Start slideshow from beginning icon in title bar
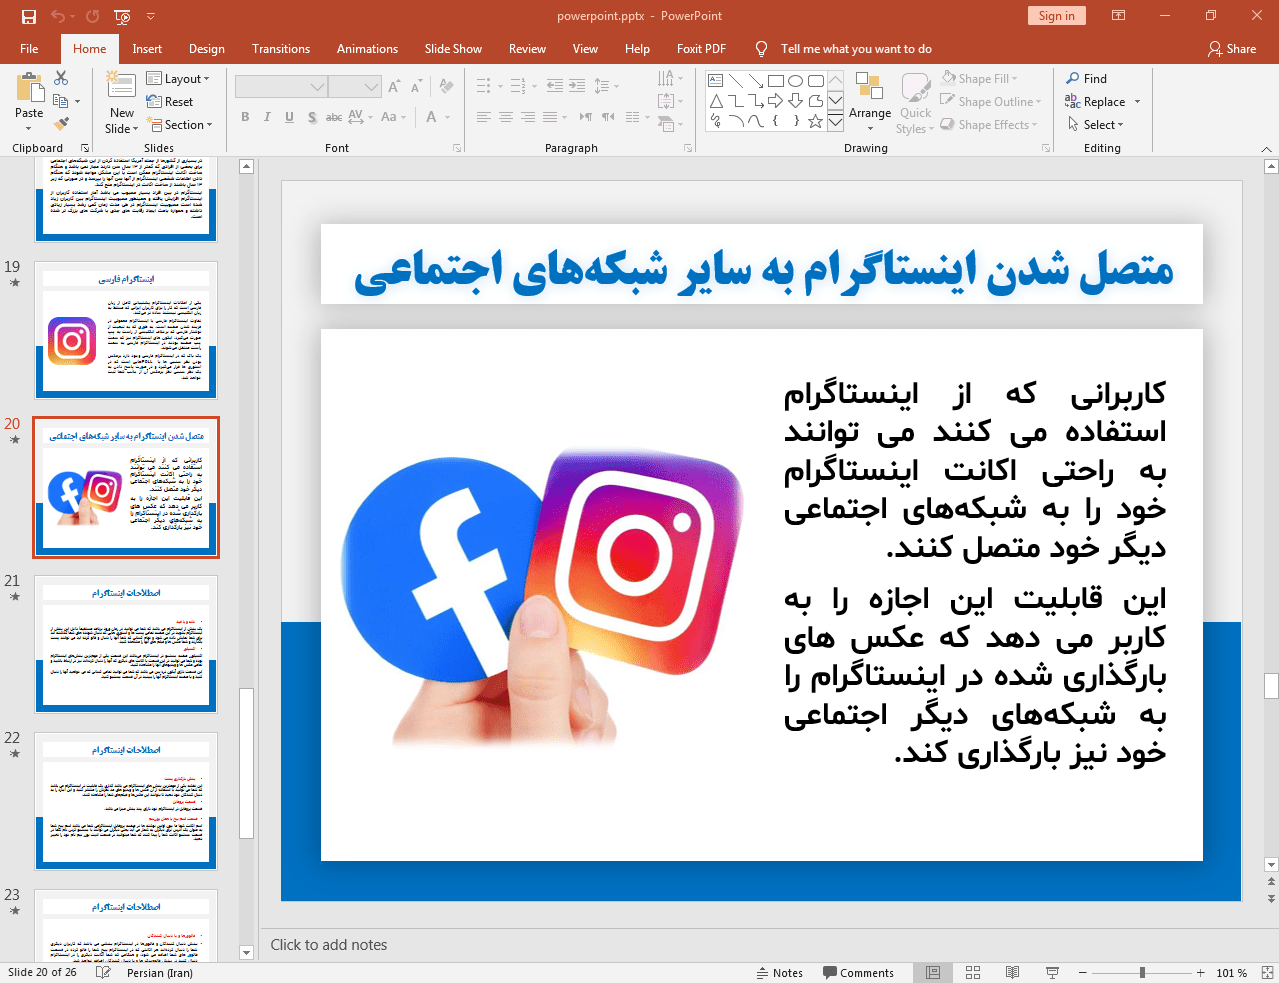 tap(122, 16)
